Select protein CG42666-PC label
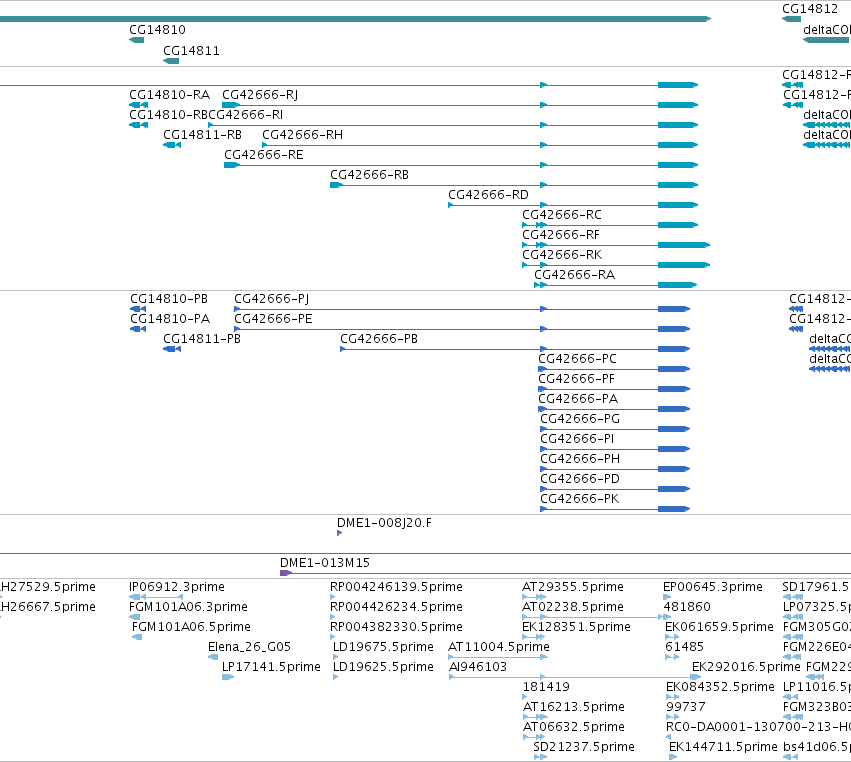Viewport: 851px width, 762px height. point(577,359)
